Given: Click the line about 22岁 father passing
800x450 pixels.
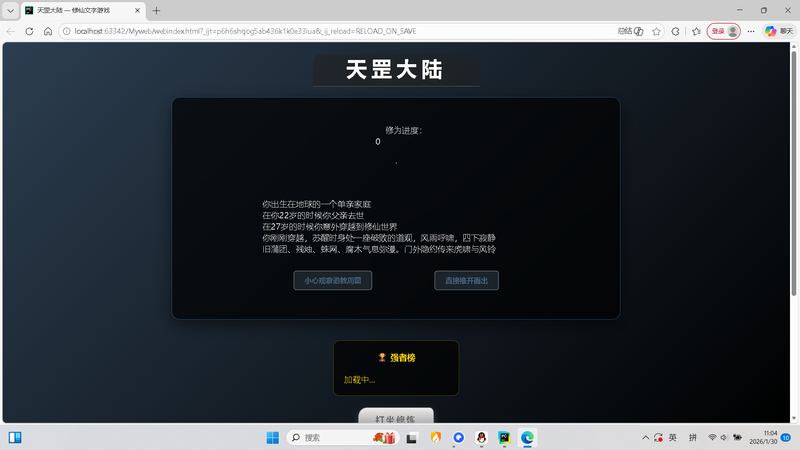Looking at the screenshot, I should coord(313,215).
